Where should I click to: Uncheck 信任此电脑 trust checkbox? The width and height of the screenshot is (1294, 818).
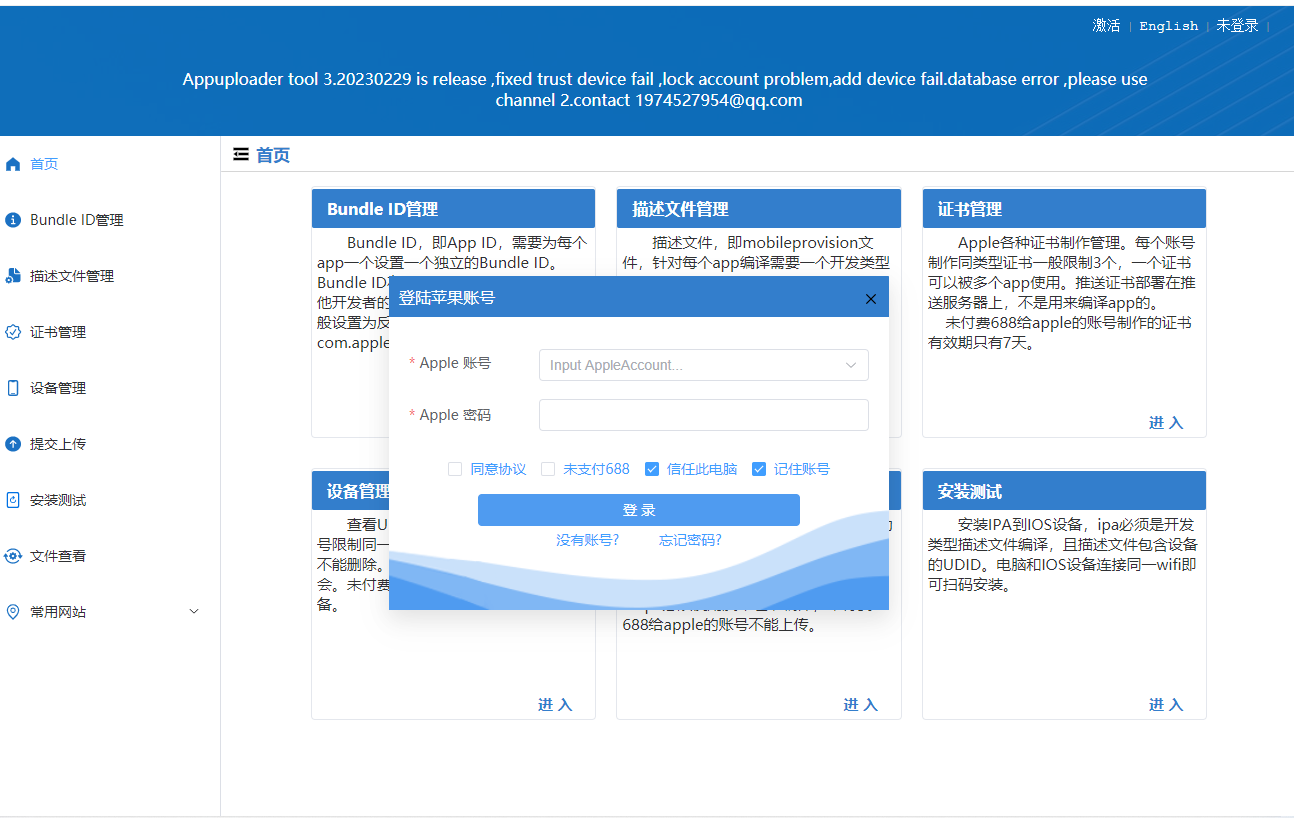[x=652, y=468]
